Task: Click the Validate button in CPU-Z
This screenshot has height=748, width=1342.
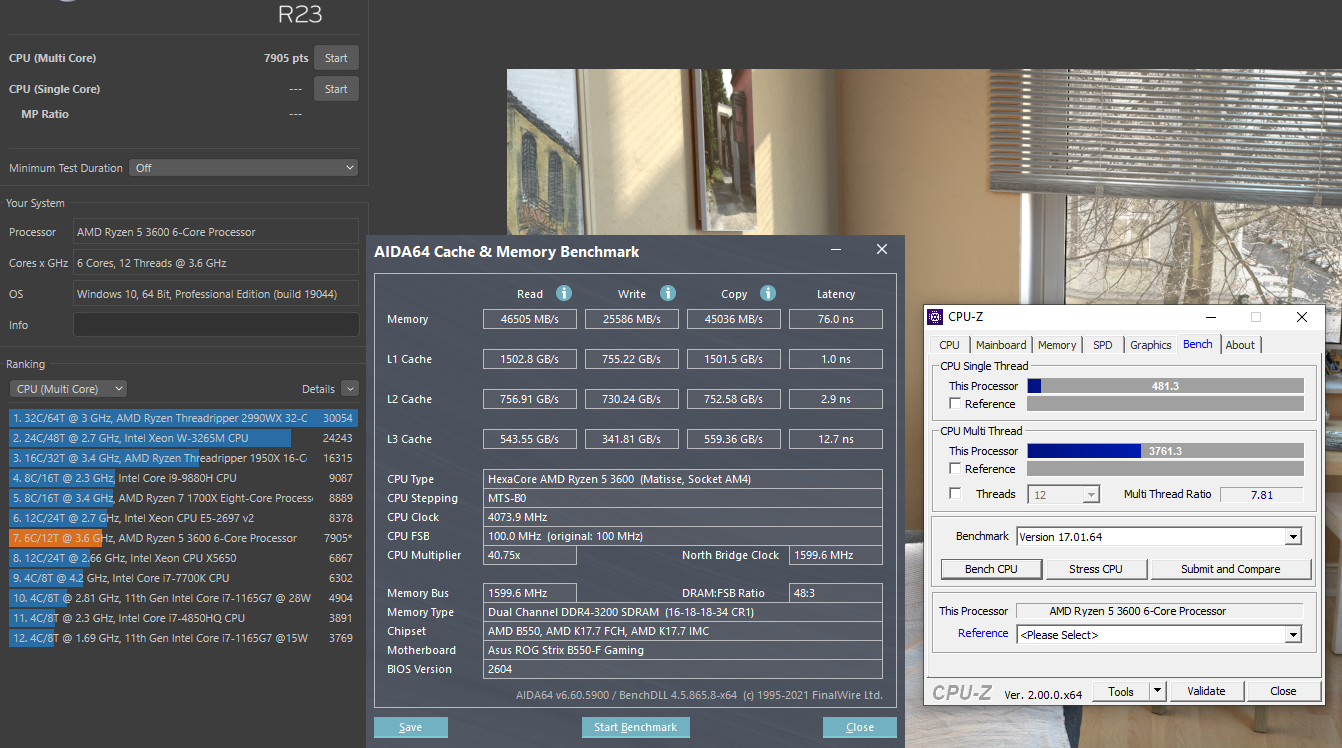Action: tap(1206, 691)
